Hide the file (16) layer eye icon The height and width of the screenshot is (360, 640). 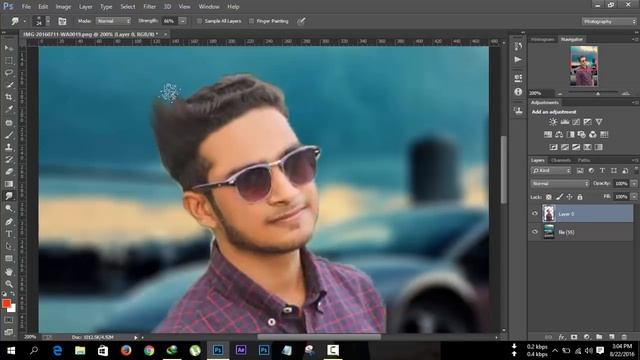pos(535,232)
